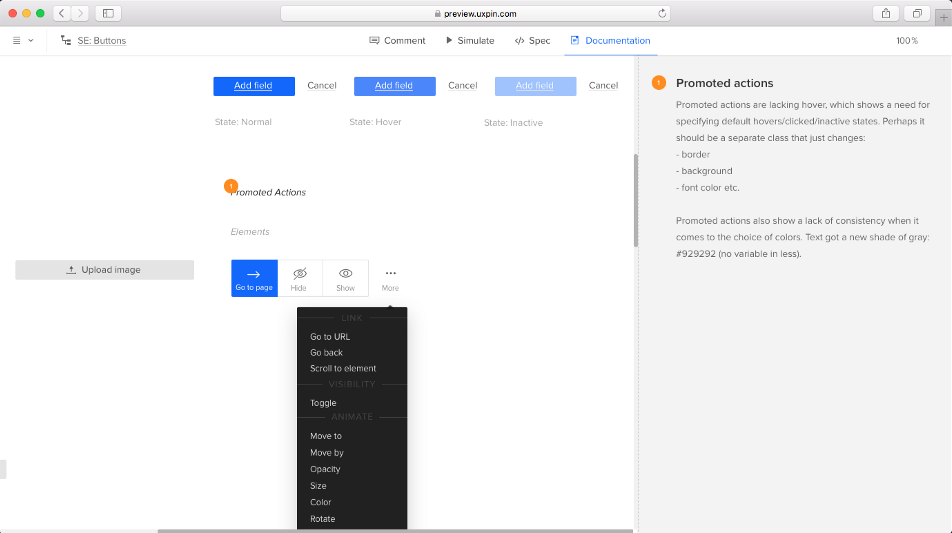Open the SE: Buttons page tree
The height and width of the screenshot is (533, 952).
[101, 41]
